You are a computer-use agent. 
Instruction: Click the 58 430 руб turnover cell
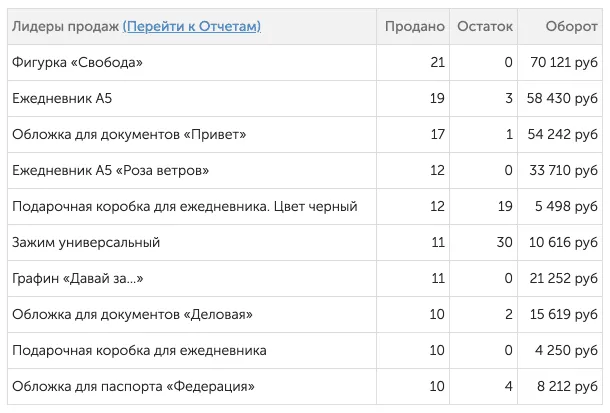click(x=562, y=98)
